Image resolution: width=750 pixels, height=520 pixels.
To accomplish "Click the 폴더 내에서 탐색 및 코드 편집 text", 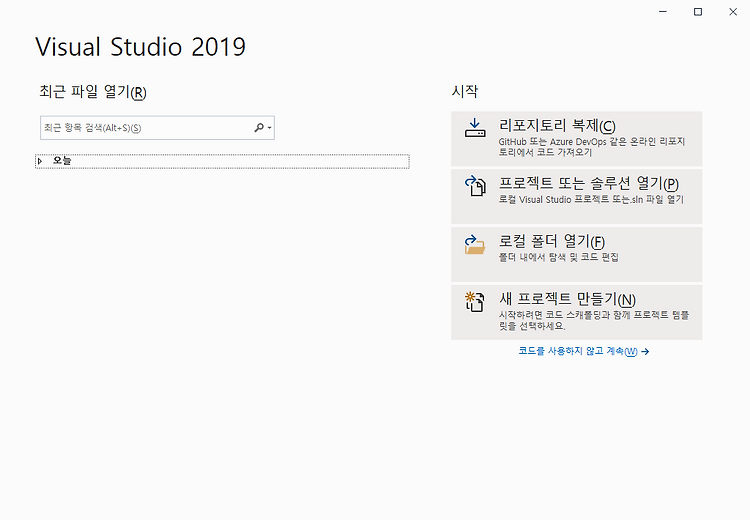I will click(x=559, y=257).
